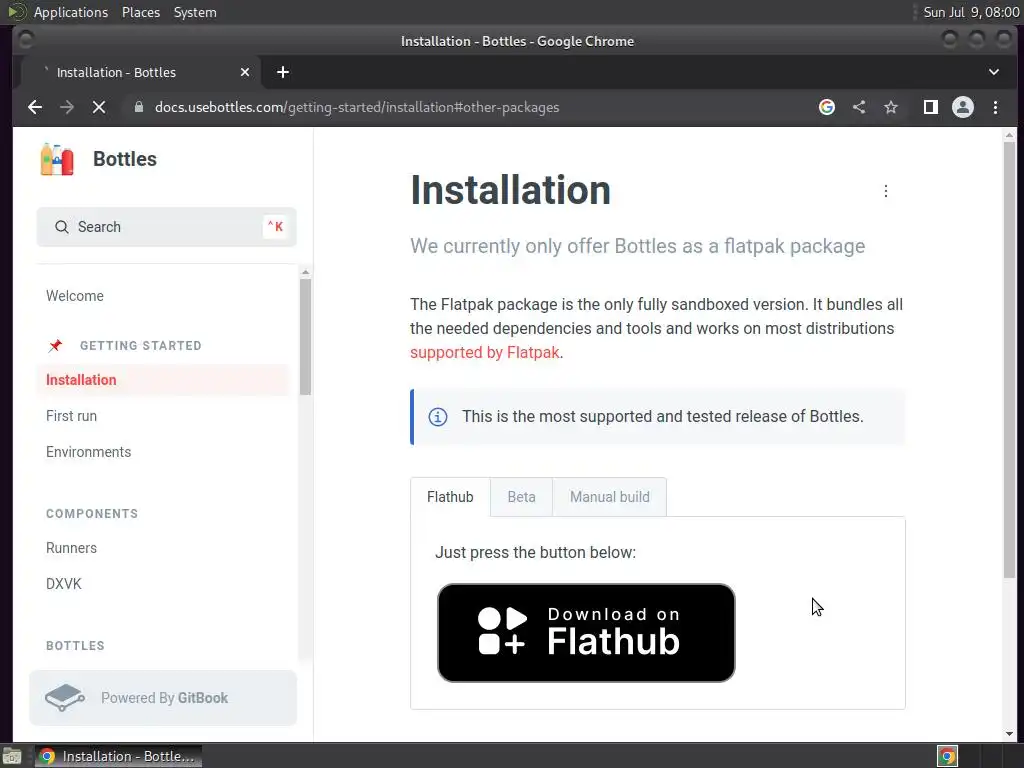This screenshot has height=768, width=1024.
Task: Click the Bottles site title
Action: [125, 159]
